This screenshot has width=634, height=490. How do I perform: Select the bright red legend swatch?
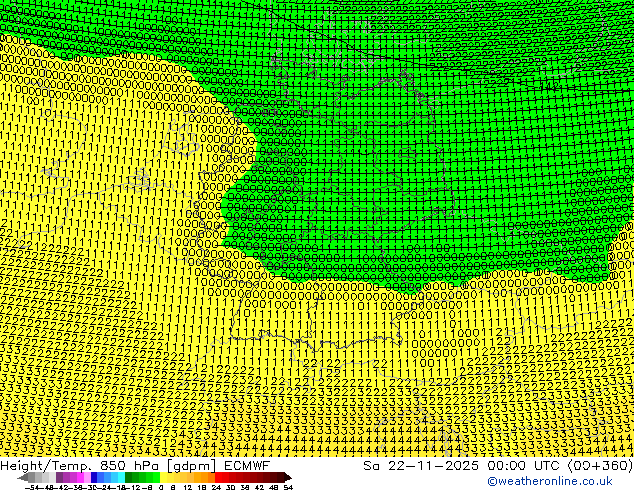(219, 478)
